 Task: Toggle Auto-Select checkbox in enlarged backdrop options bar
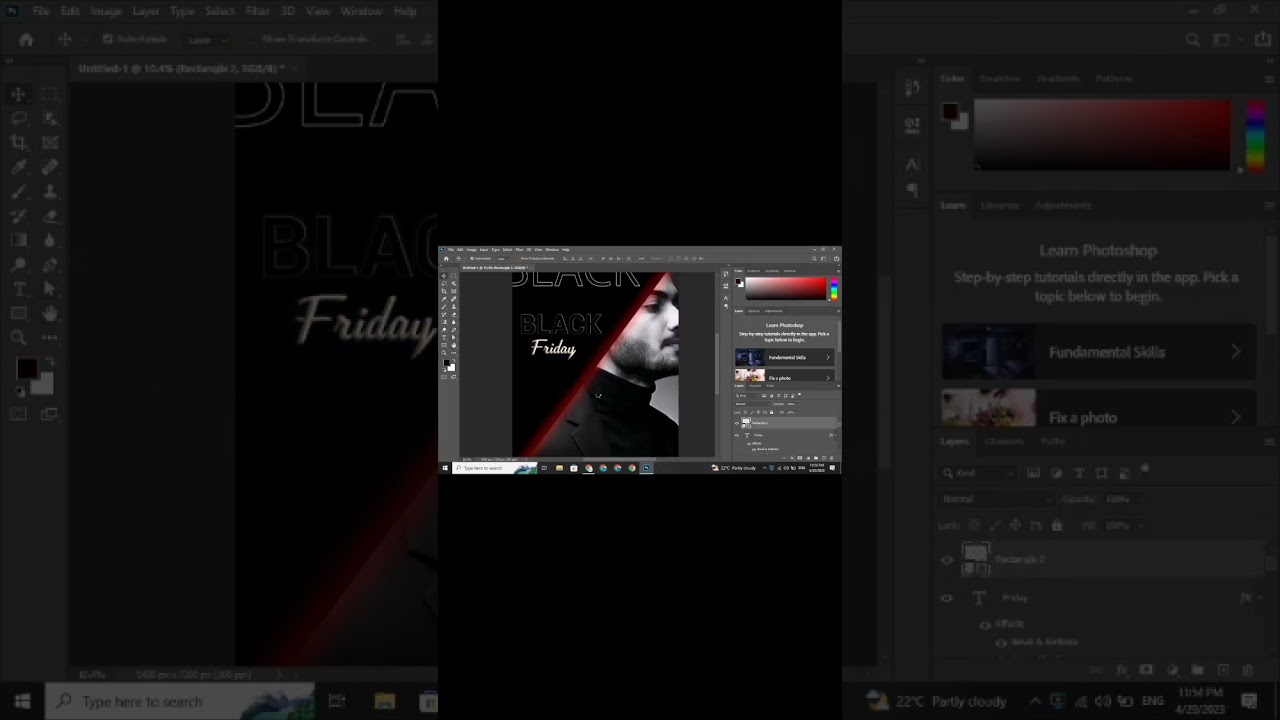point(108,39)
